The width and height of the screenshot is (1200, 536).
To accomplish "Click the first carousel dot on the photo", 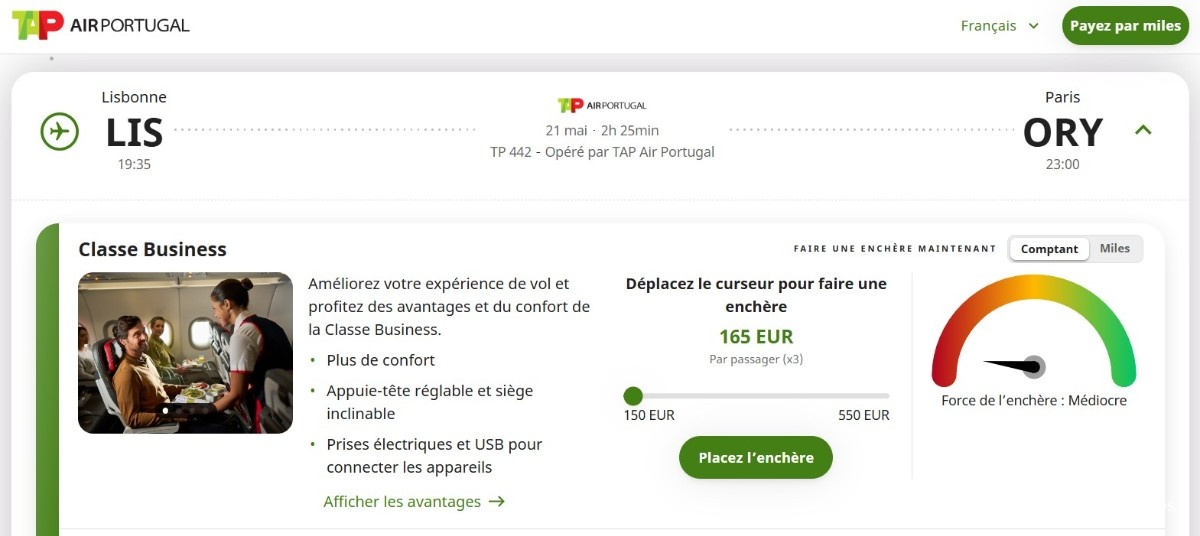I will click(x=165, y=410).
